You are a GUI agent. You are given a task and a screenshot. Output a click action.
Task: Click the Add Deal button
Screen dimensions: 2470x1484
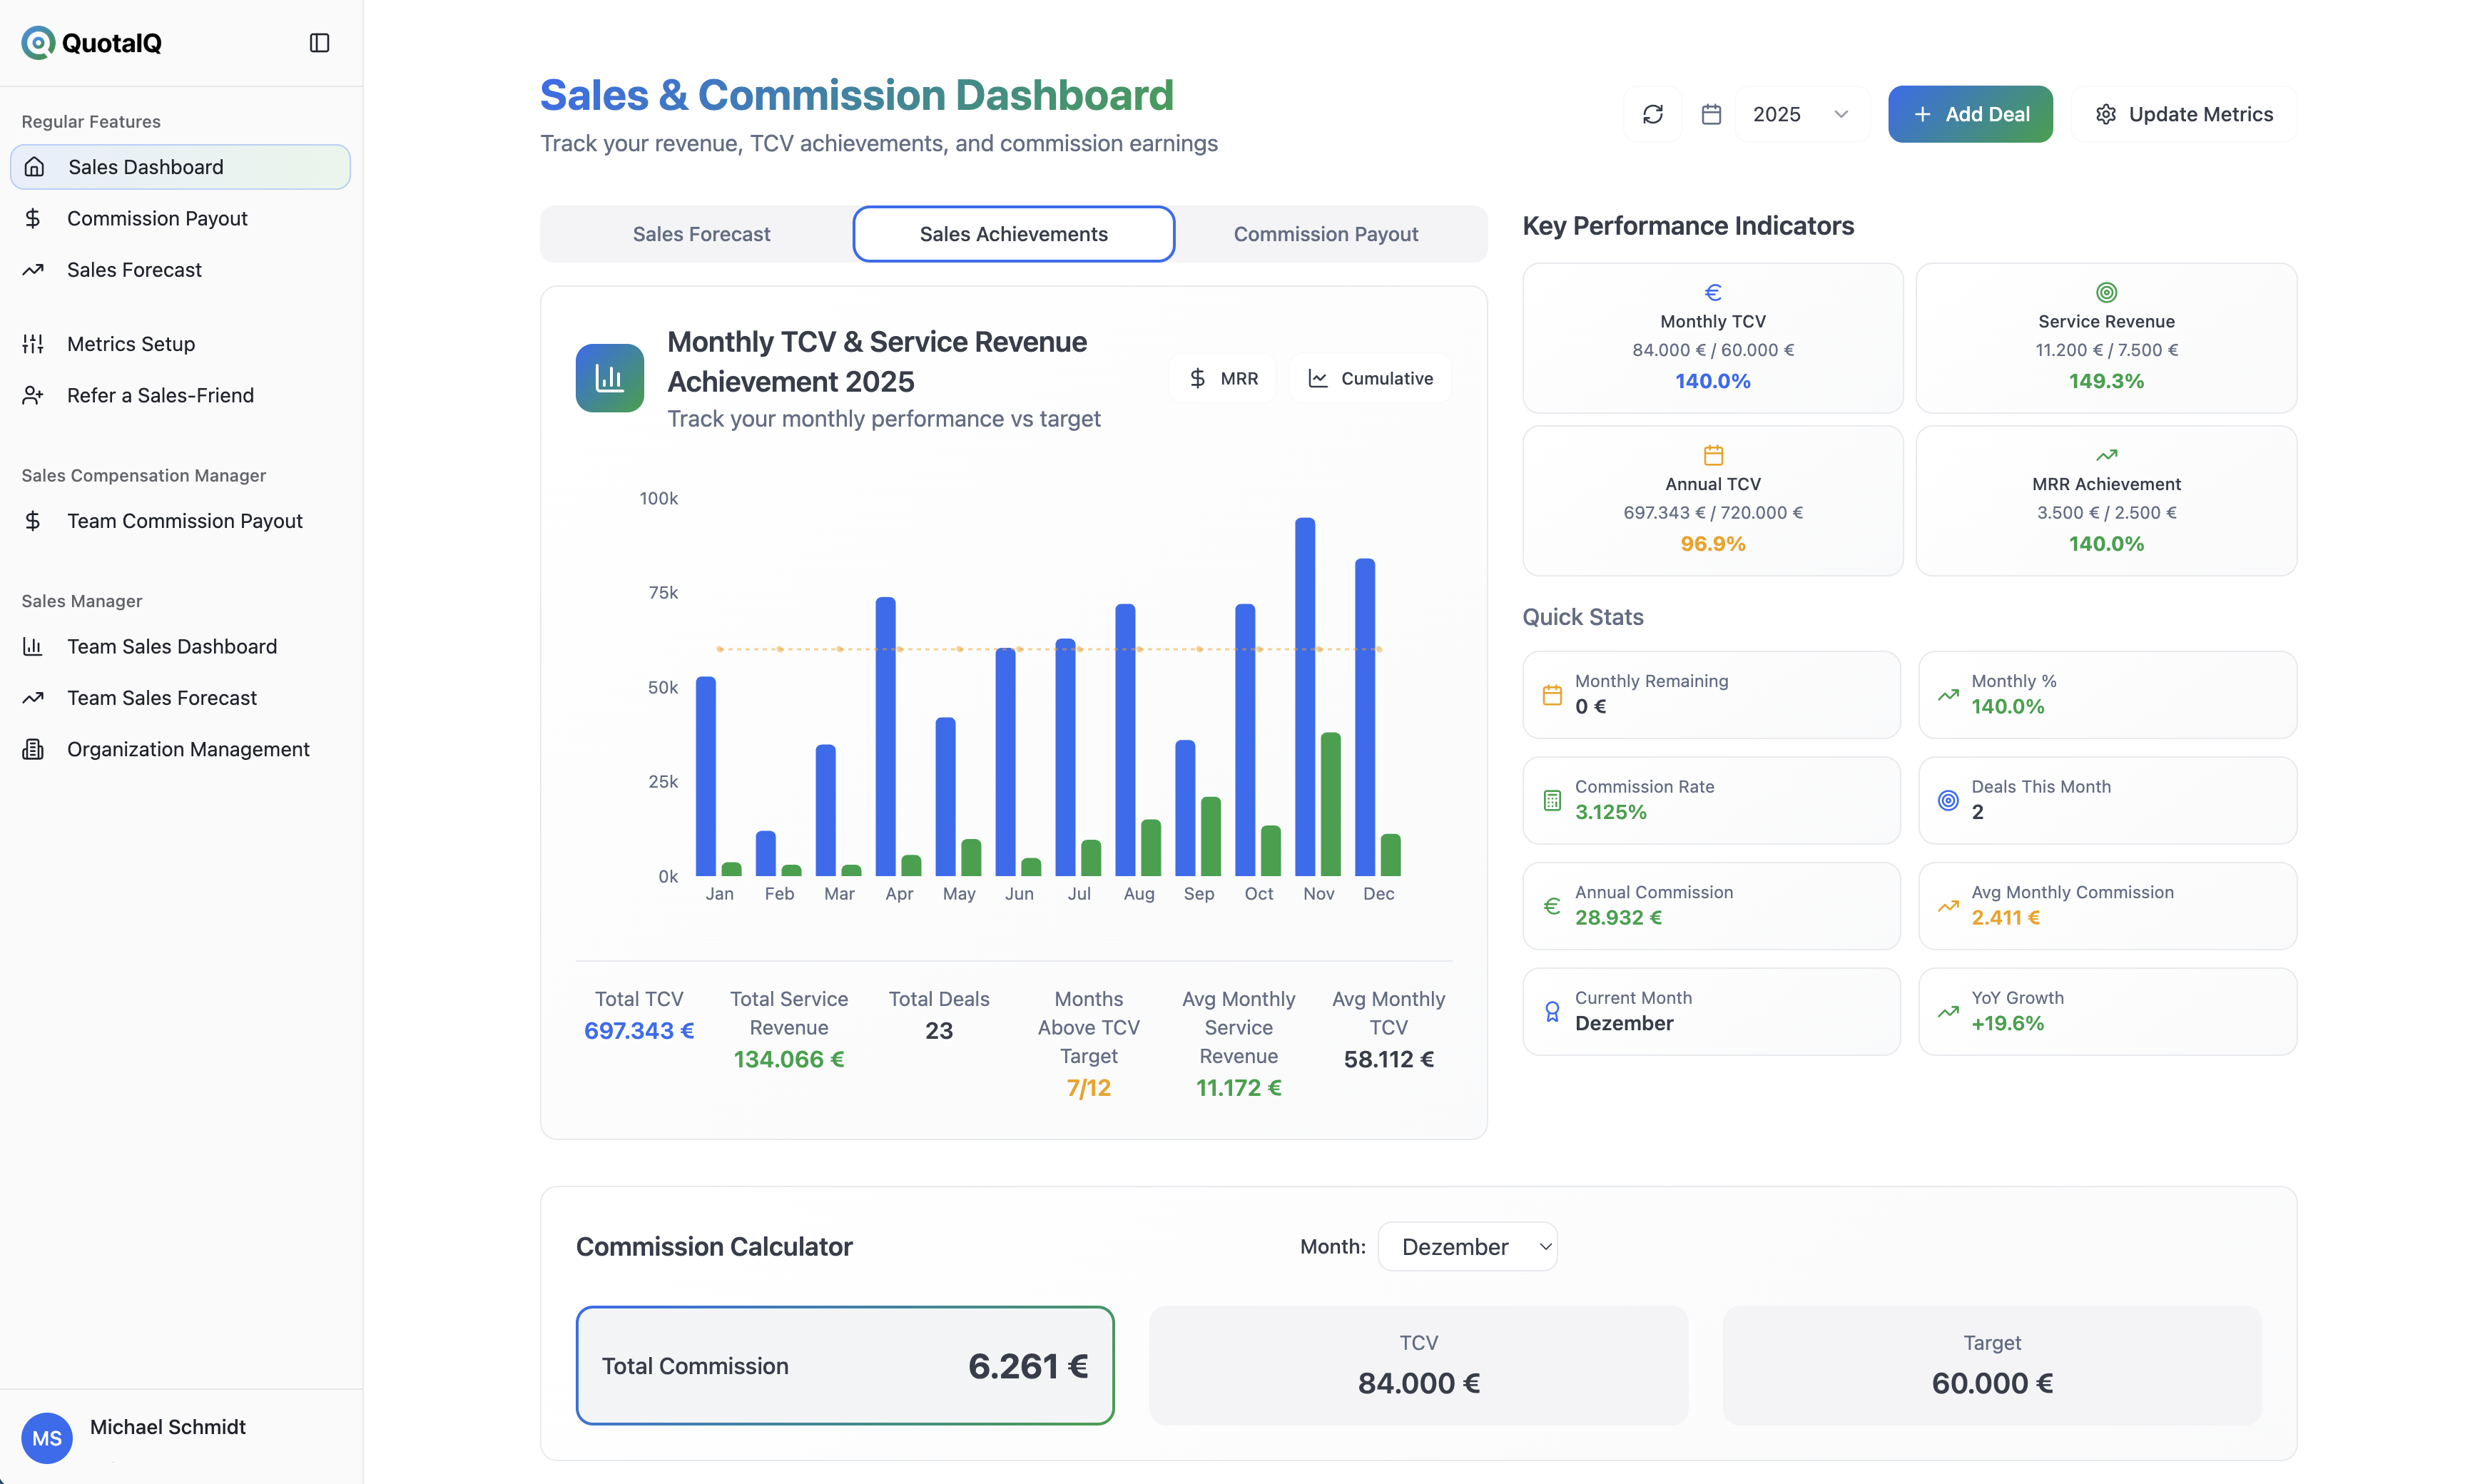pyautogui.click(x=1969, y=113)
